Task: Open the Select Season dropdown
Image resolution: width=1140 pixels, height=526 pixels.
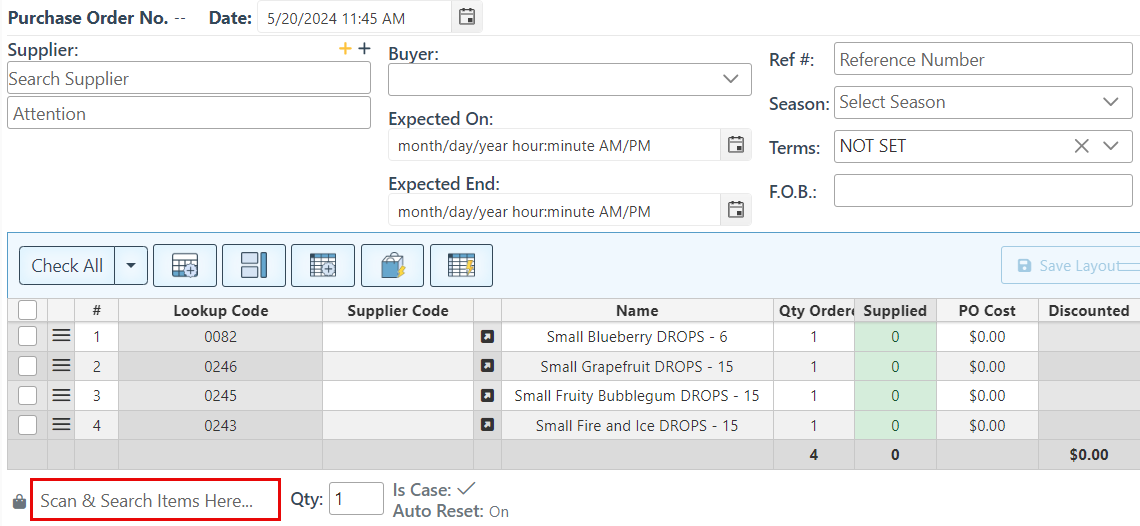Action: (1110, 102)
